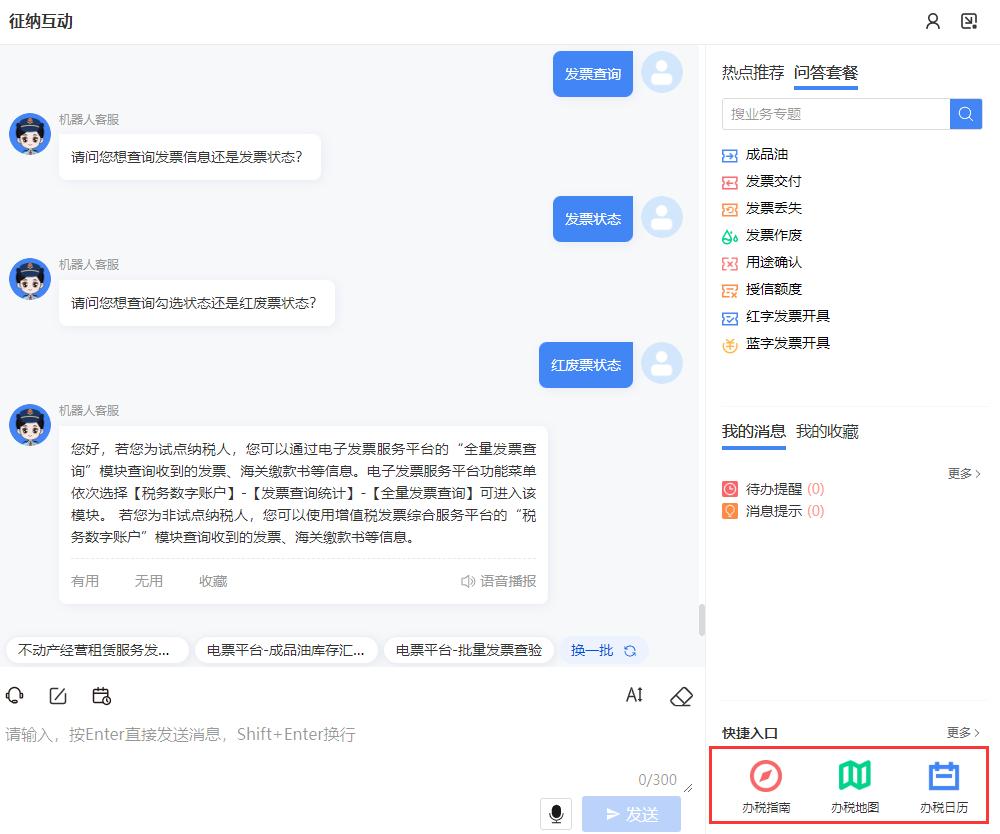Click the blue search magnifier icon
Viewport: 1000px width, 834px height.
click(965, 113)
